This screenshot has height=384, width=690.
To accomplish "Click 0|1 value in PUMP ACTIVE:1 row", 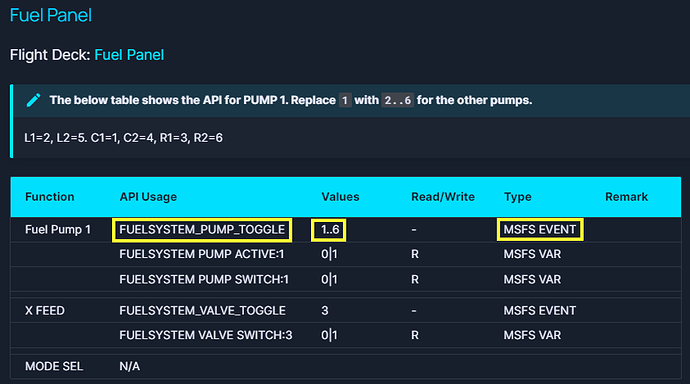I will tap(329, 254).
